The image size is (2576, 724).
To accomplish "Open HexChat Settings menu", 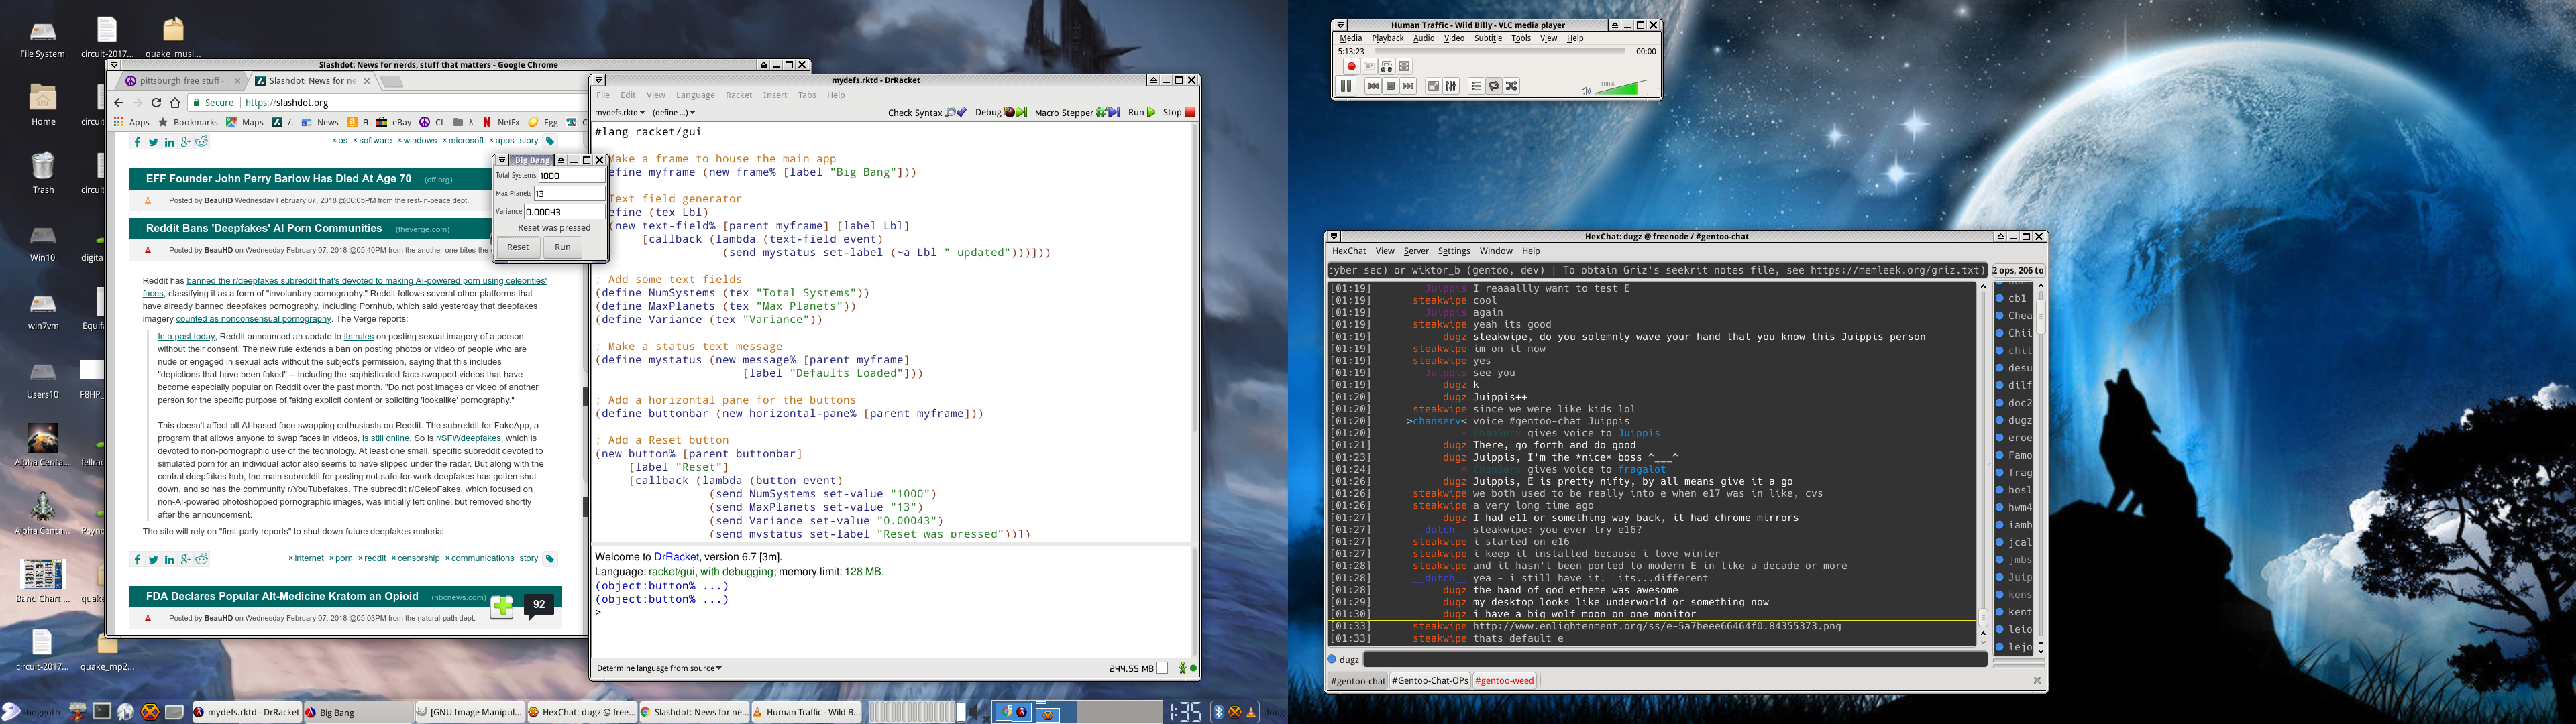I will [x=1454, y=252].
